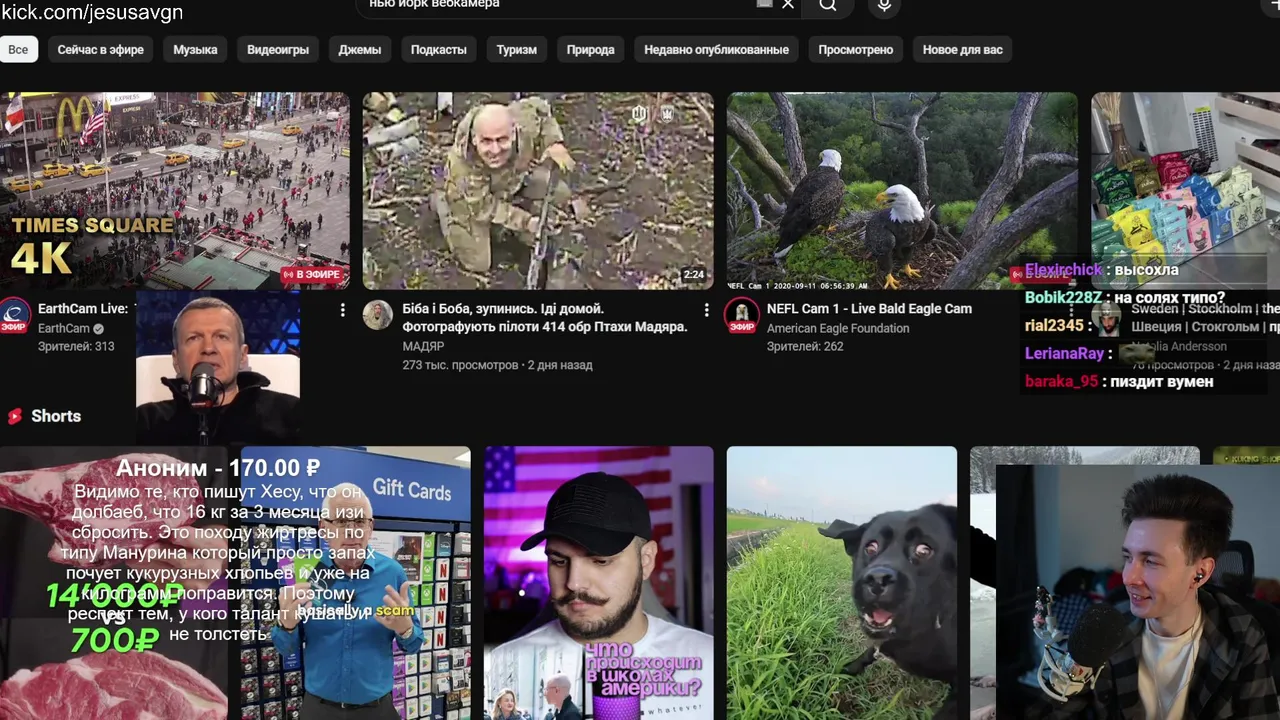Click the picture-in-picture man with microphone
This screenshot has width=1280, height=720.
click(218, 368)
